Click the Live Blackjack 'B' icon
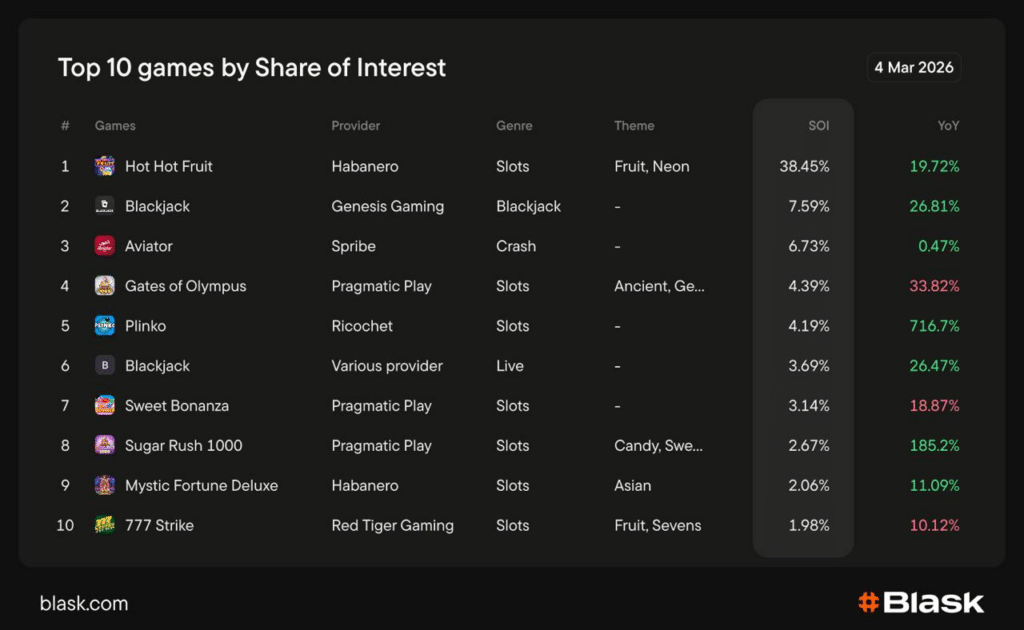The height and width of the screenshot is (630, 1024). coord(104,366)
